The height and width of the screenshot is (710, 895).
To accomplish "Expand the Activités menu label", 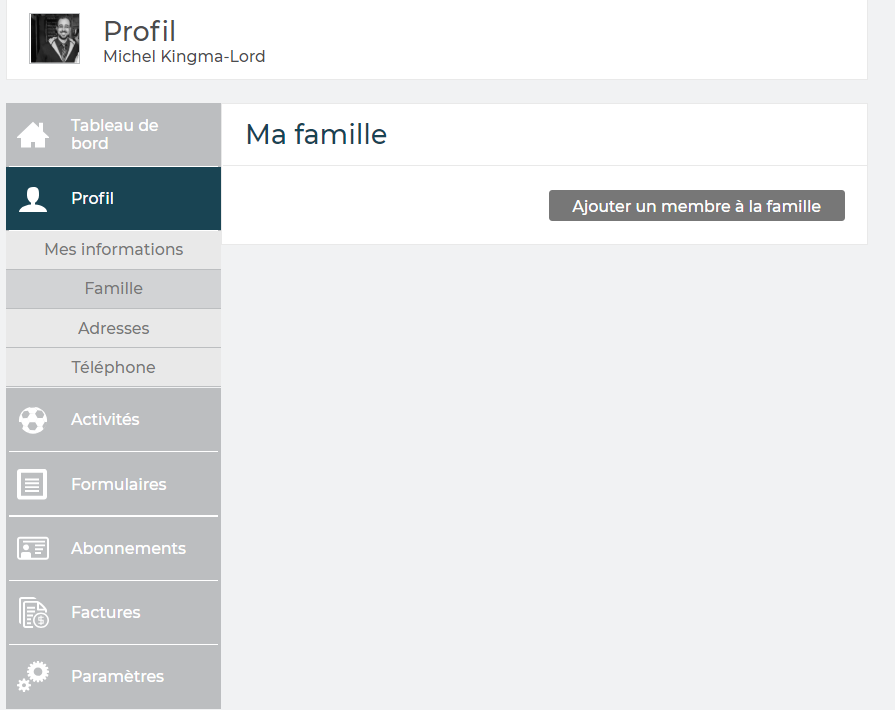I will (x=105, y=420).
